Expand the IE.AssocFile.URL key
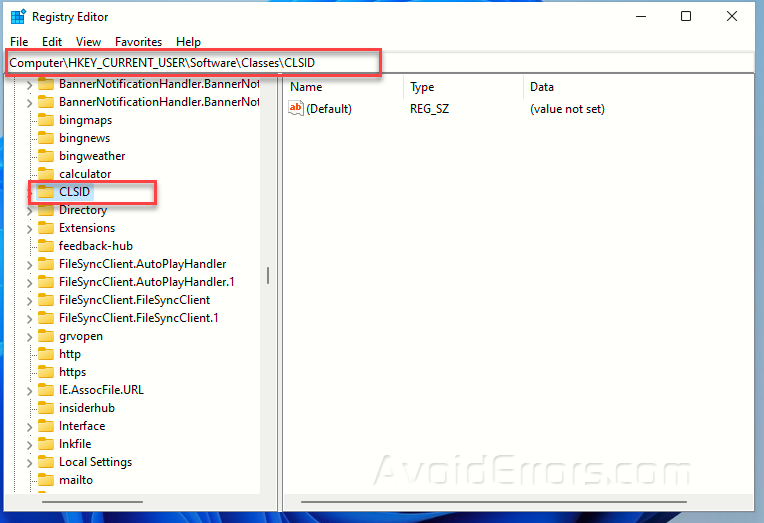This screenshot has width=764, height=523. pyautogui.click(x=29, y=390)
